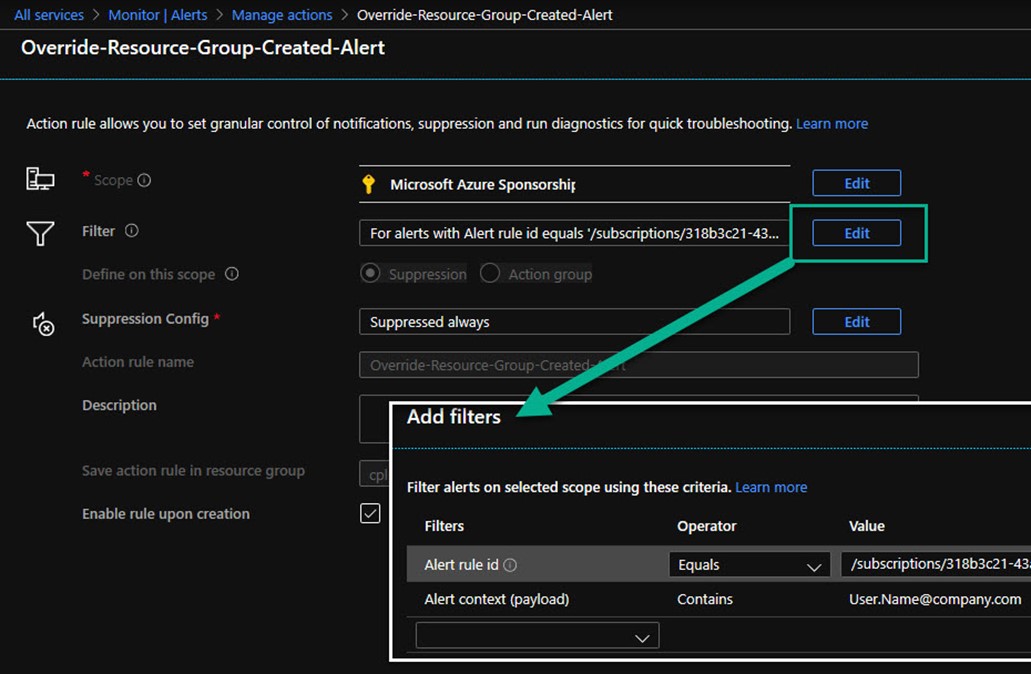Click the yellow subscription key icon
This screenshot has height=674, width=1031.
coord(369,184)
